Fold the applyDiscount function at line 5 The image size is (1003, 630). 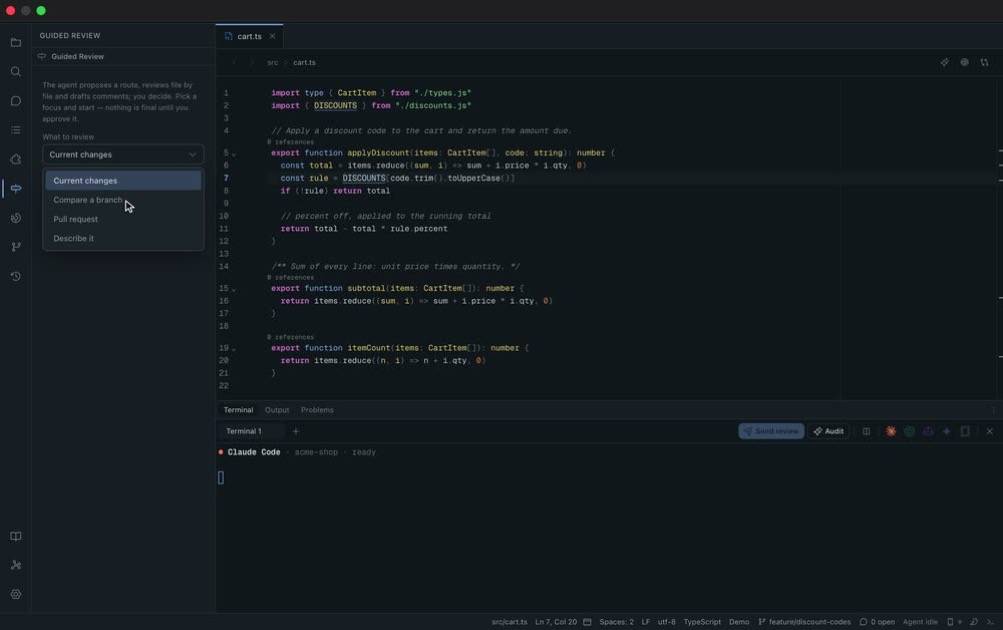(x=234, y=154)
